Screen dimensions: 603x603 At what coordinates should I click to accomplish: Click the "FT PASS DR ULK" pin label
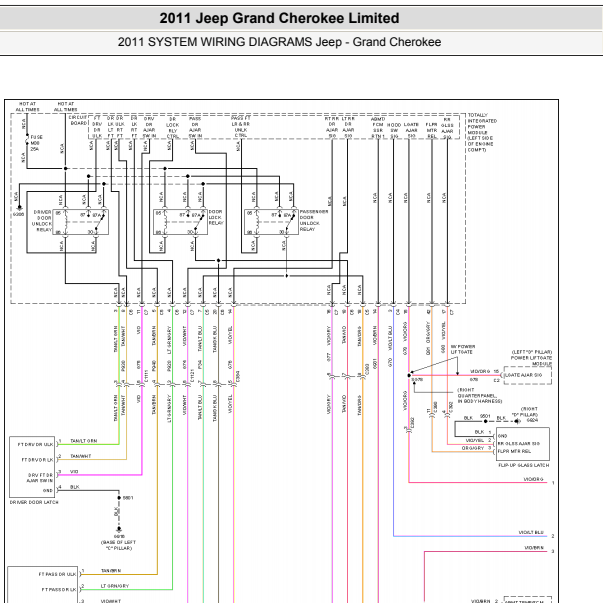pos(57,574)
